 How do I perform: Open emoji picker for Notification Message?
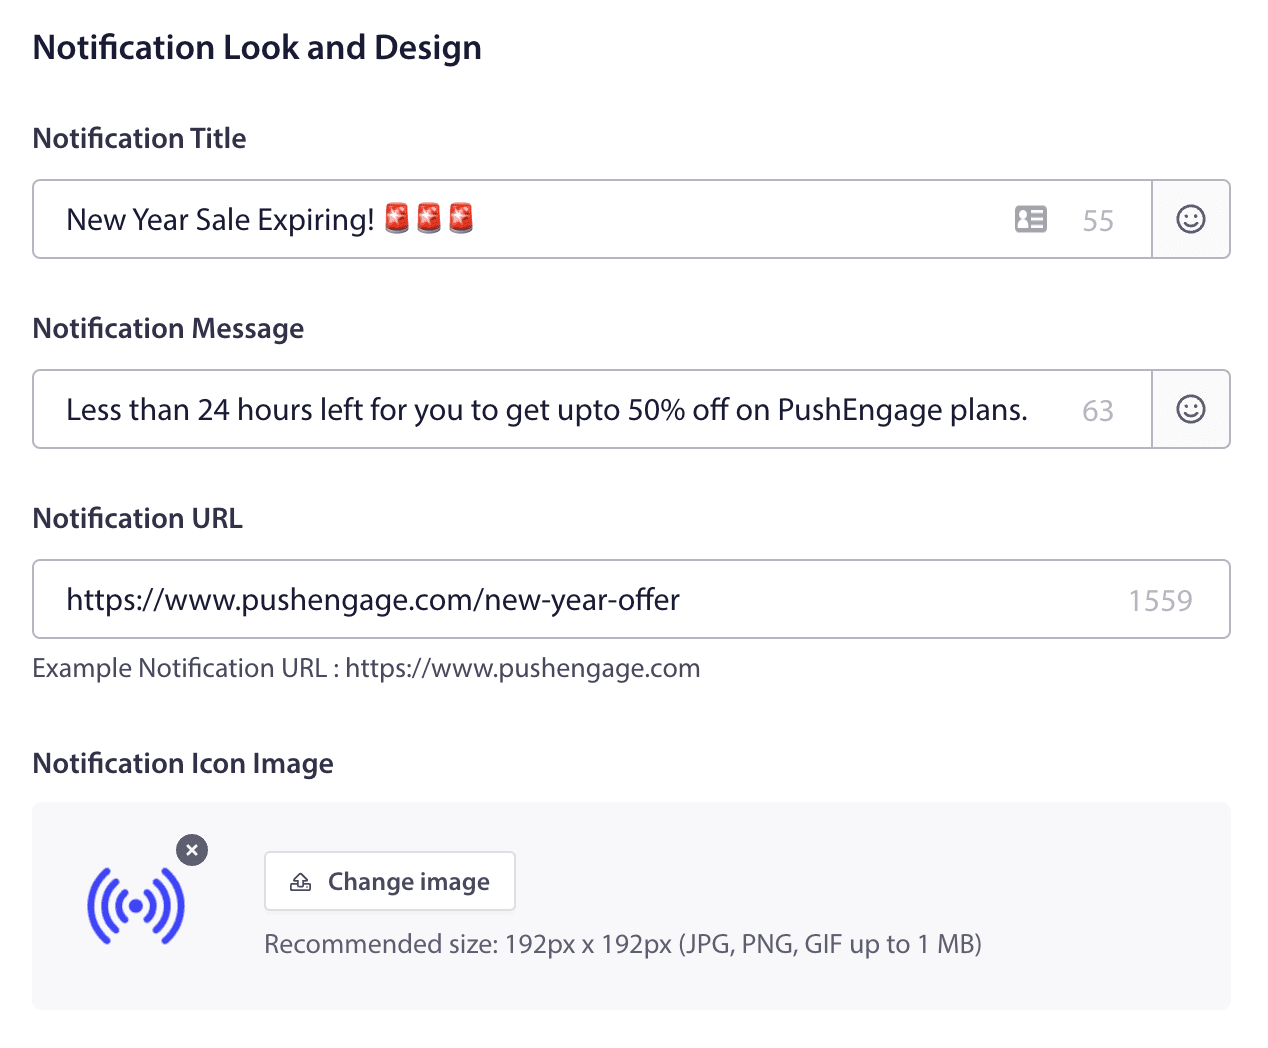tap(1190, 409)
